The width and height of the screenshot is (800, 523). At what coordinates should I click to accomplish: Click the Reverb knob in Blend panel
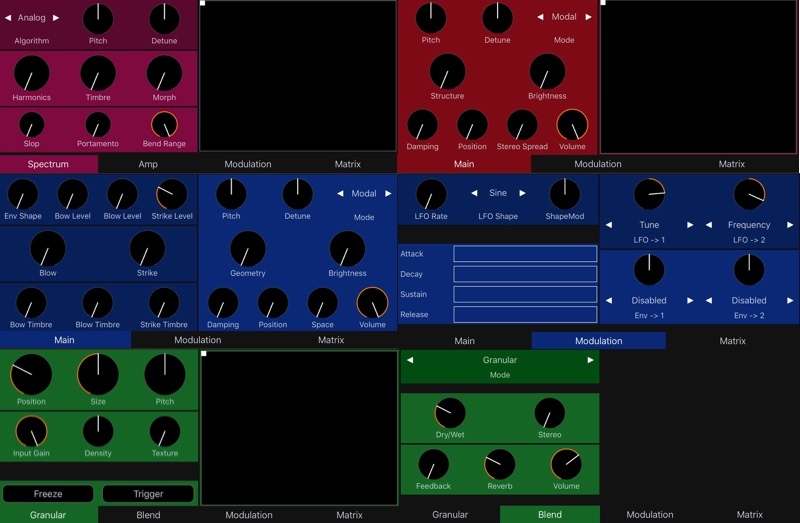tap(499, 465)
